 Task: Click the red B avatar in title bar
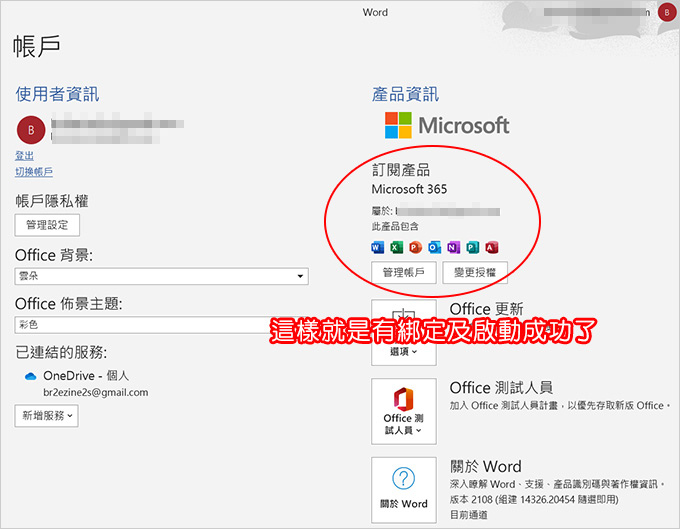[x=667, y=12]
